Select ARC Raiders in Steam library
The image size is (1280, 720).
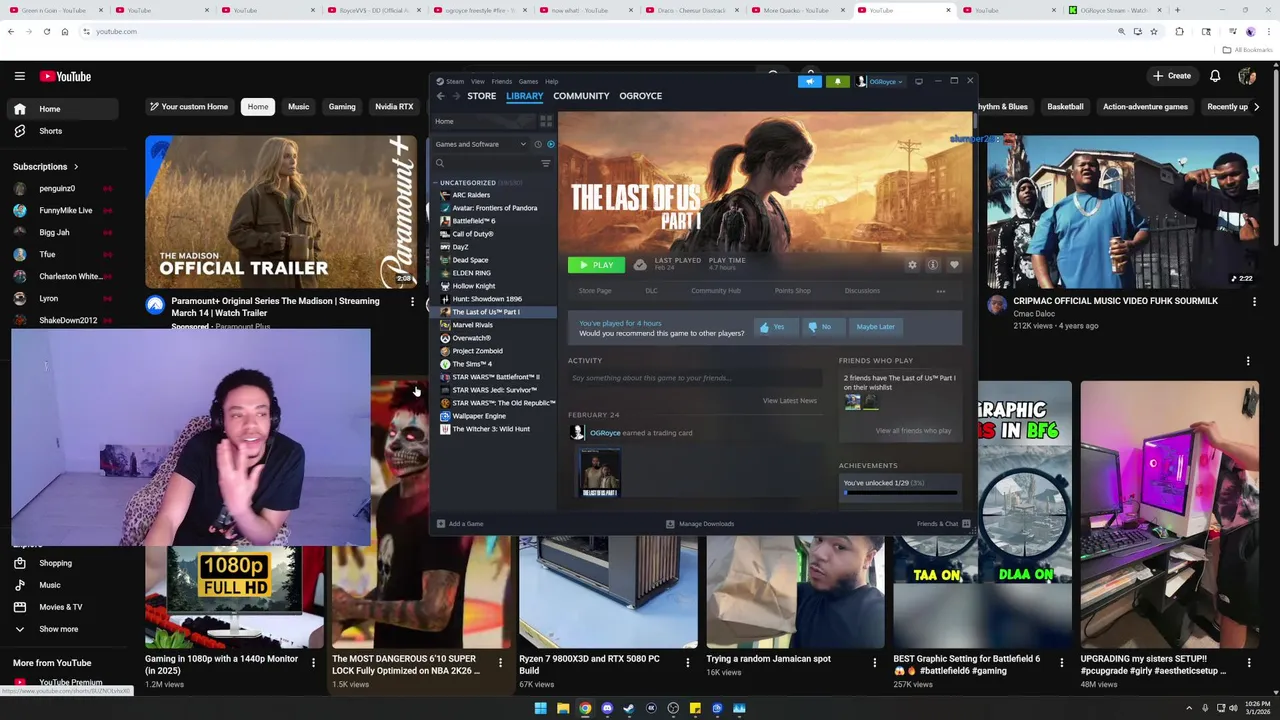[471, 195]
